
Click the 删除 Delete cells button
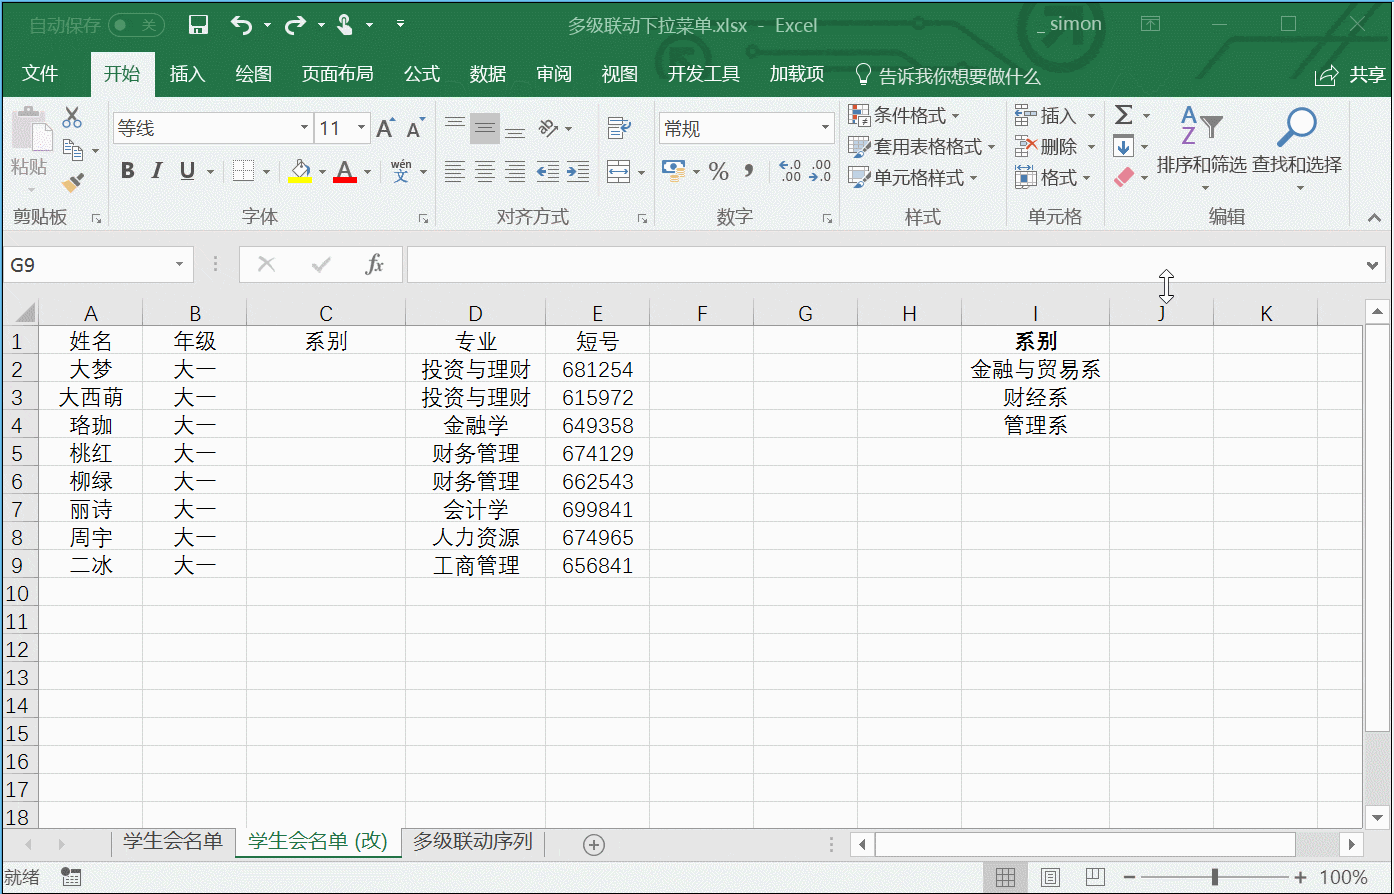pos(1055,147)
